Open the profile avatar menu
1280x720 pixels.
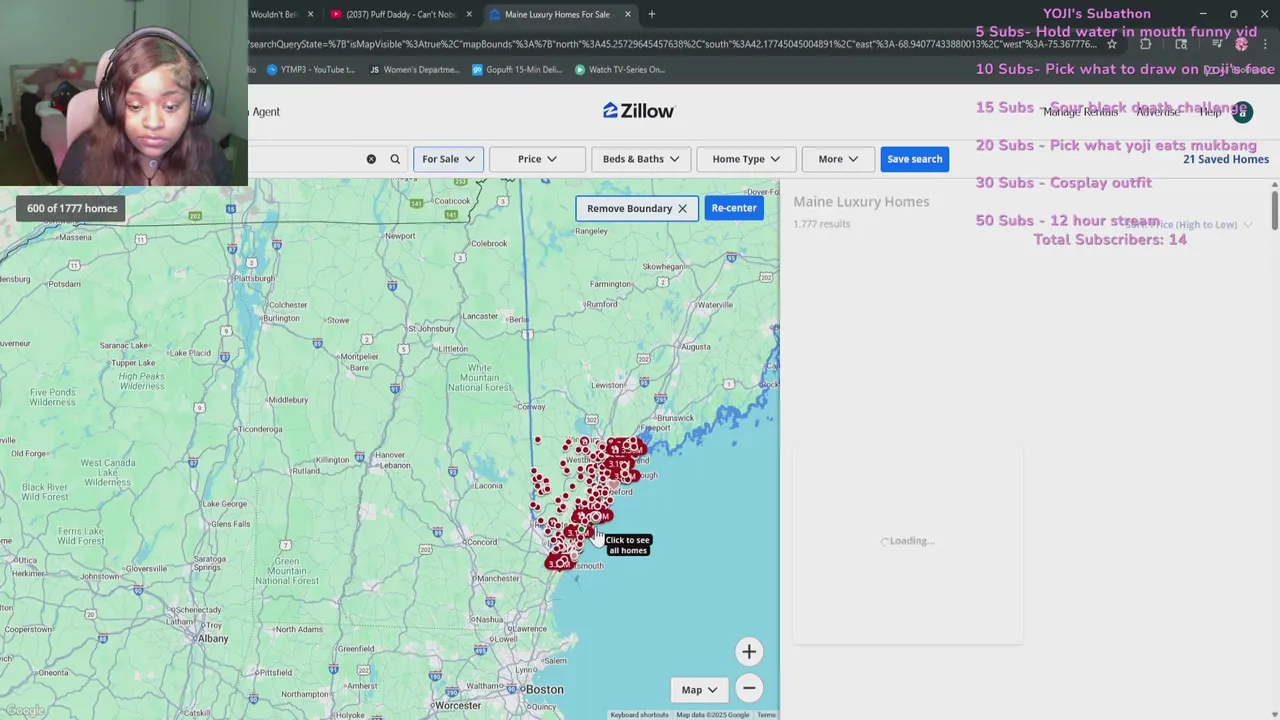[x=1242, y=111]
